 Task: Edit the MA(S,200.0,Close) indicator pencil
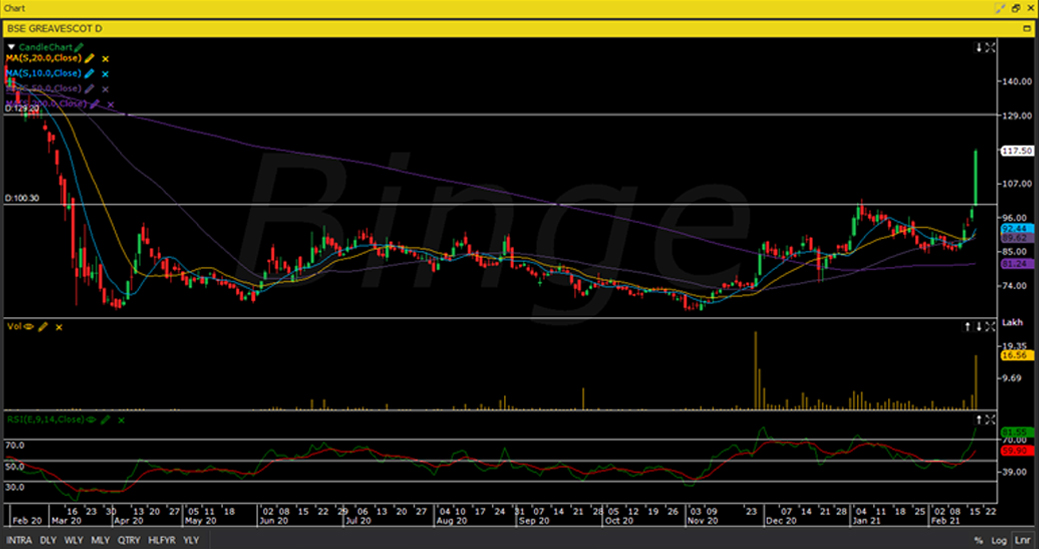[95, 104]
